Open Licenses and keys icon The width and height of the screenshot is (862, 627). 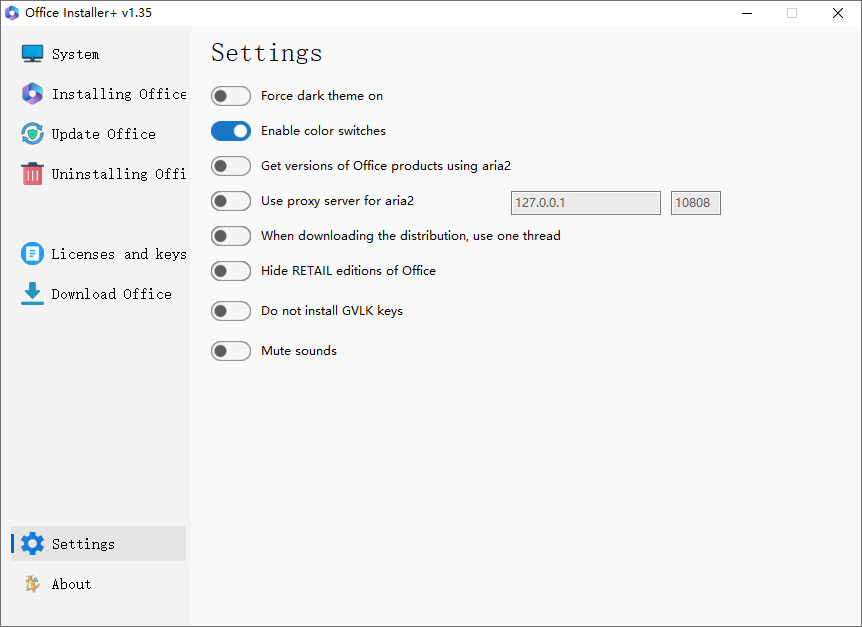32,254
